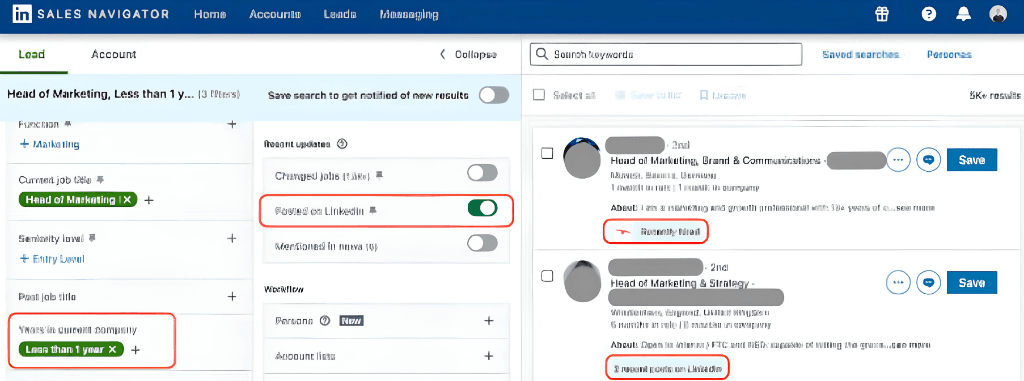Click the 5K+ results count
This screenshot has width=1024, height=381.
(995, 96)
